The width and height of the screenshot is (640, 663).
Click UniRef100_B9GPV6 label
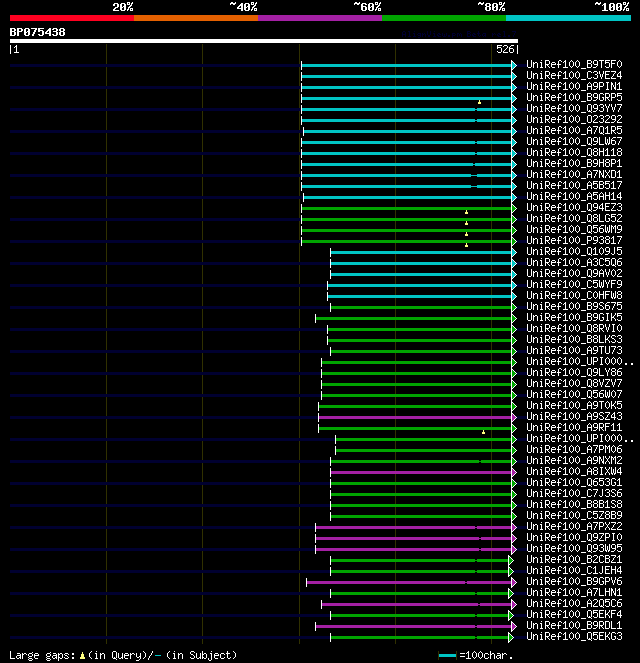(574, 581)
